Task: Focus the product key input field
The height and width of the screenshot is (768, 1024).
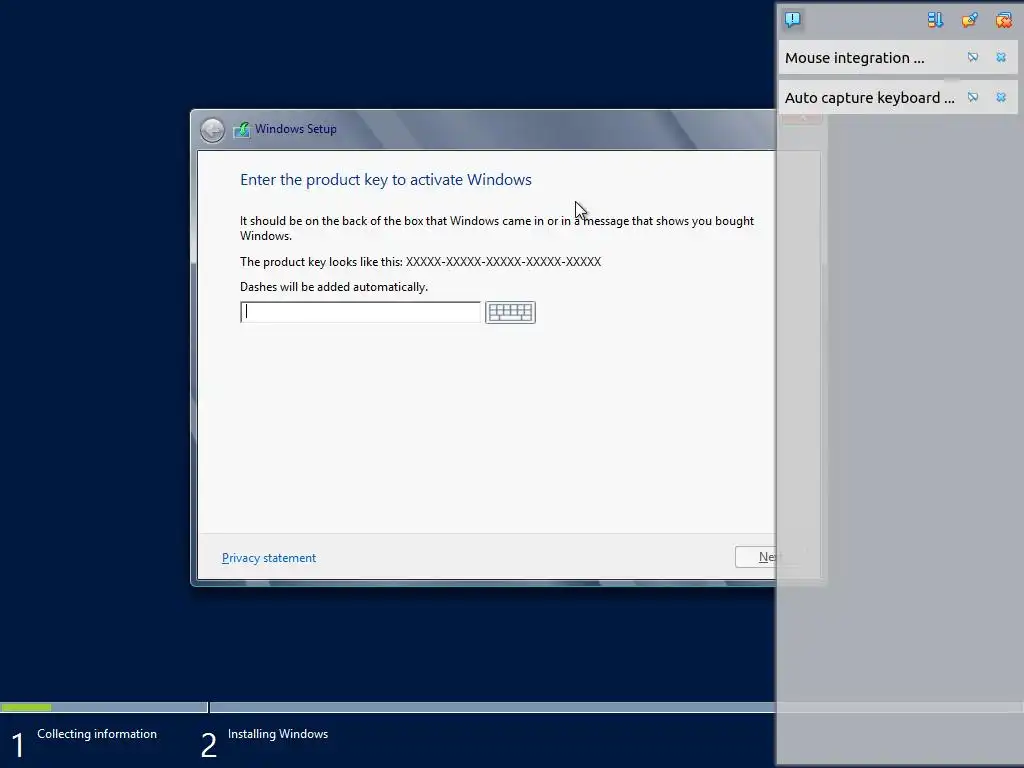Action: tap(360, 312)
